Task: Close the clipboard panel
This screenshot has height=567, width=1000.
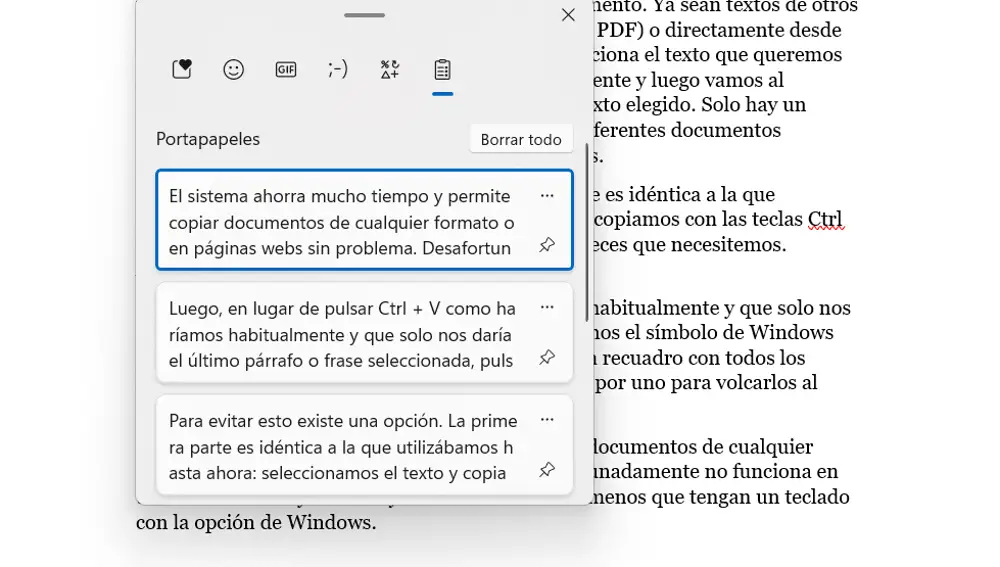Action: [x=568, y=15]
